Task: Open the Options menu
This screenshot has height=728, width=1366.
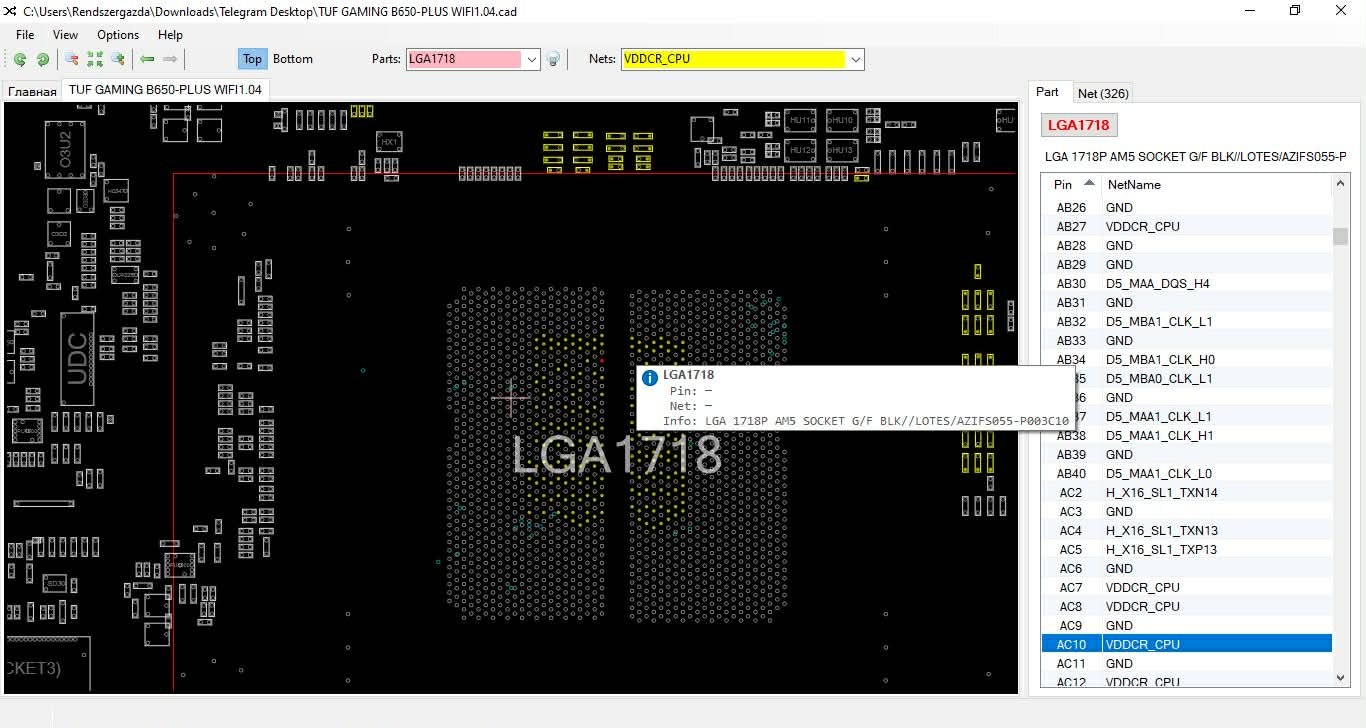Action: [118, 35]
